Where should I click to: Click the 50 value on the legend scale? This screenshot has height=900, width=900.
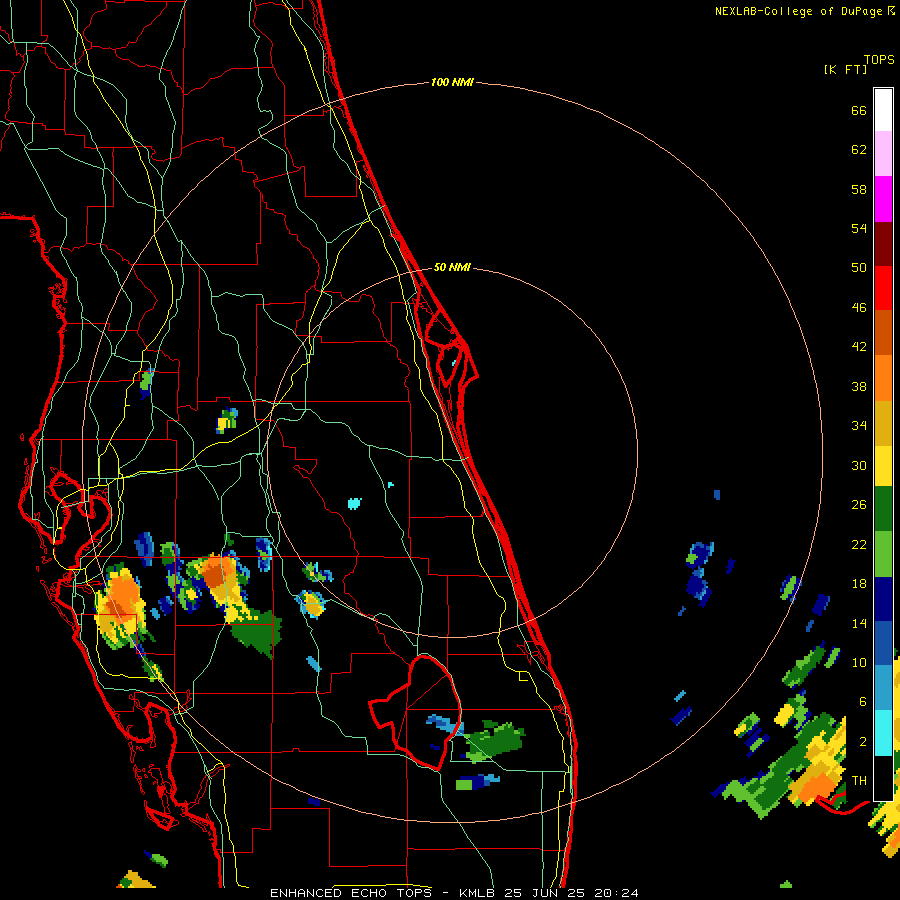point(859,268)
